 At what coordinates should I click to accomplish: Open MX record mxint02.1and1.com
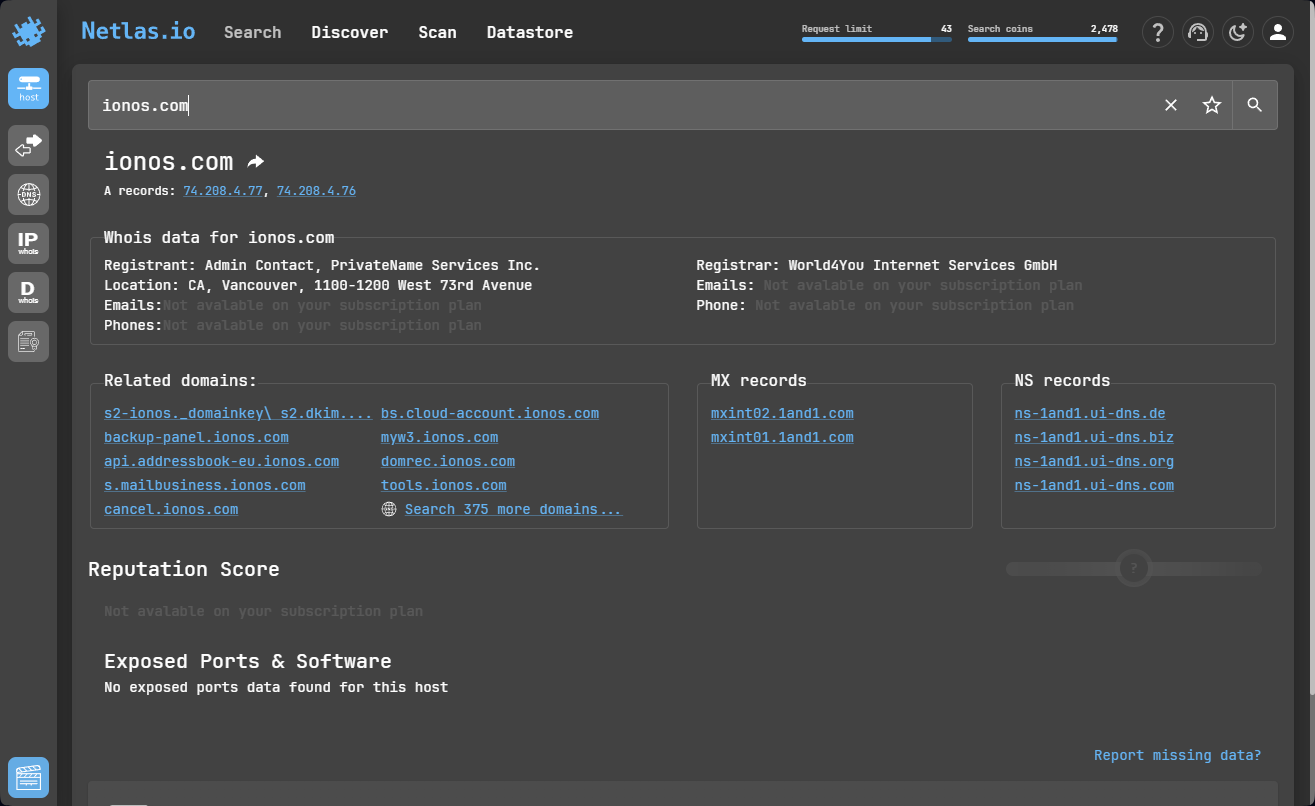coord(782,413)
